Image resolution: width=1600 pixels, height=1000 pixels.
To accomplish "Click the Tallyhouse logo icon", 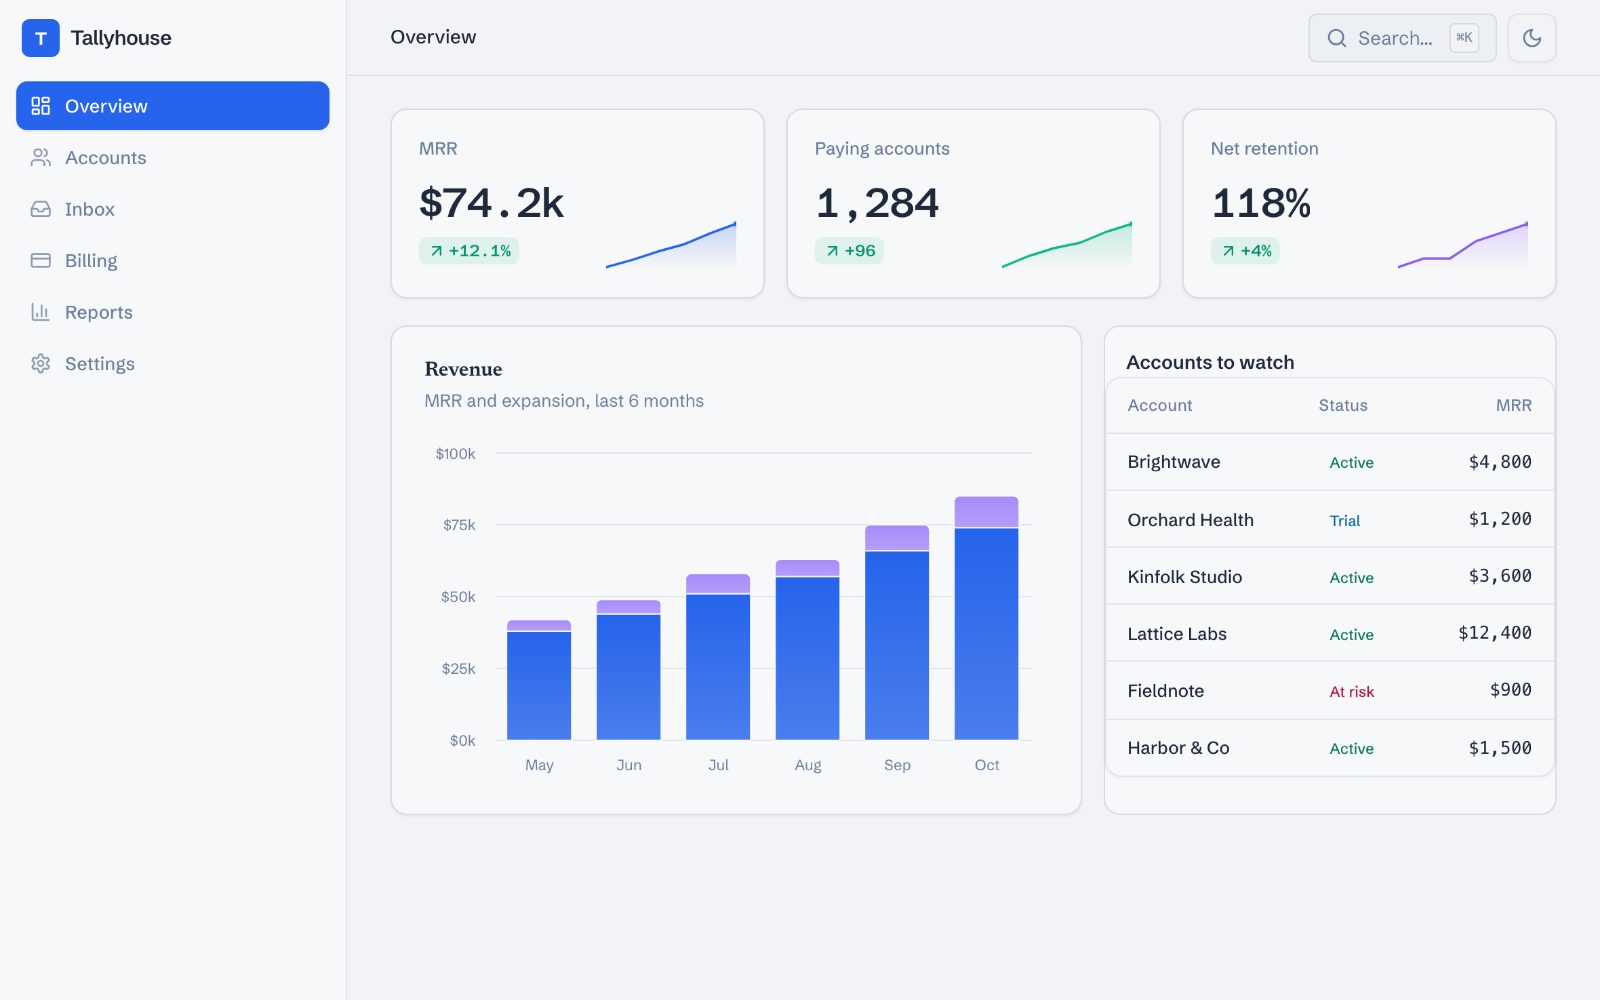I will [x=40, y=38].
